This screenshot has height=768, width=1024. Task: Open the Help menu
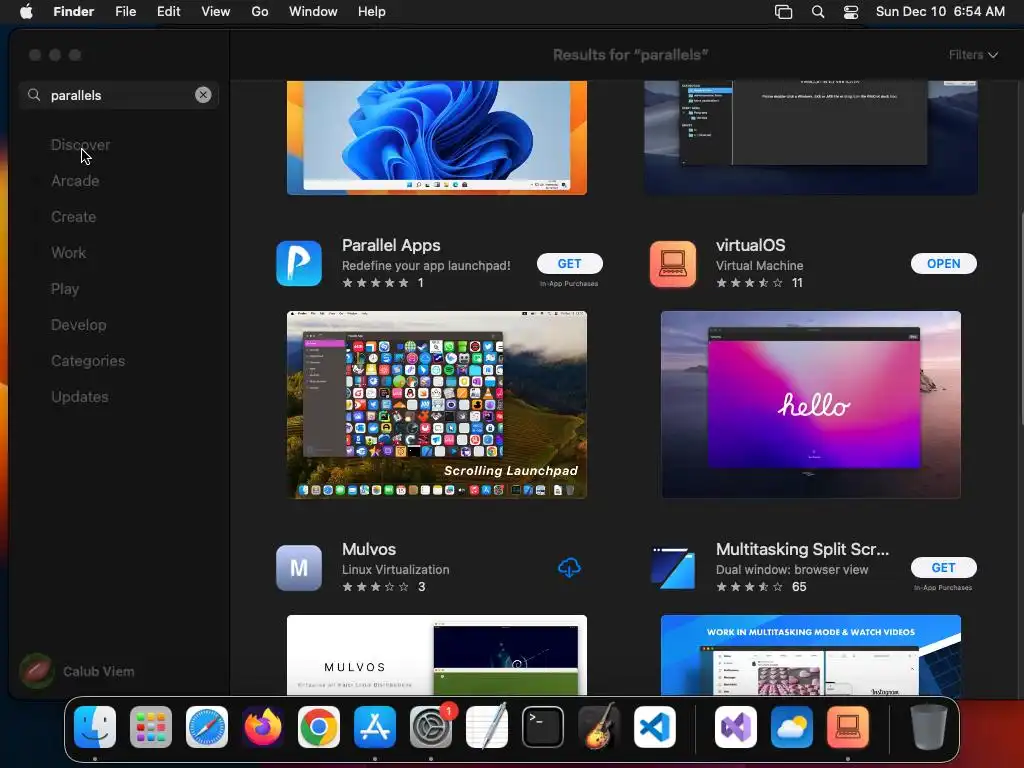tap(372, 12)
